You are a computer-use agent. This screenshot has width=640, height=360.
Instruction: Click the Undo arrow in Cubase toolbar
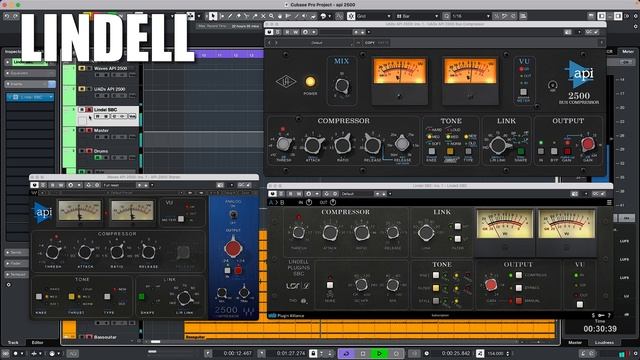click(7, 16)
